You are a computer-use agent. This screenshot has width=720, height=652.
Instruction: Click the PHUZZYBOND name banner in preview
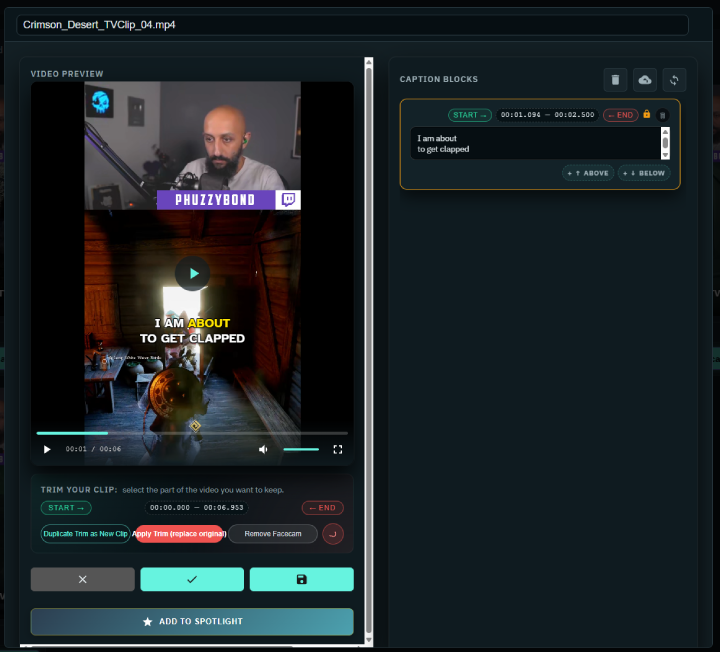pos(216,200)
